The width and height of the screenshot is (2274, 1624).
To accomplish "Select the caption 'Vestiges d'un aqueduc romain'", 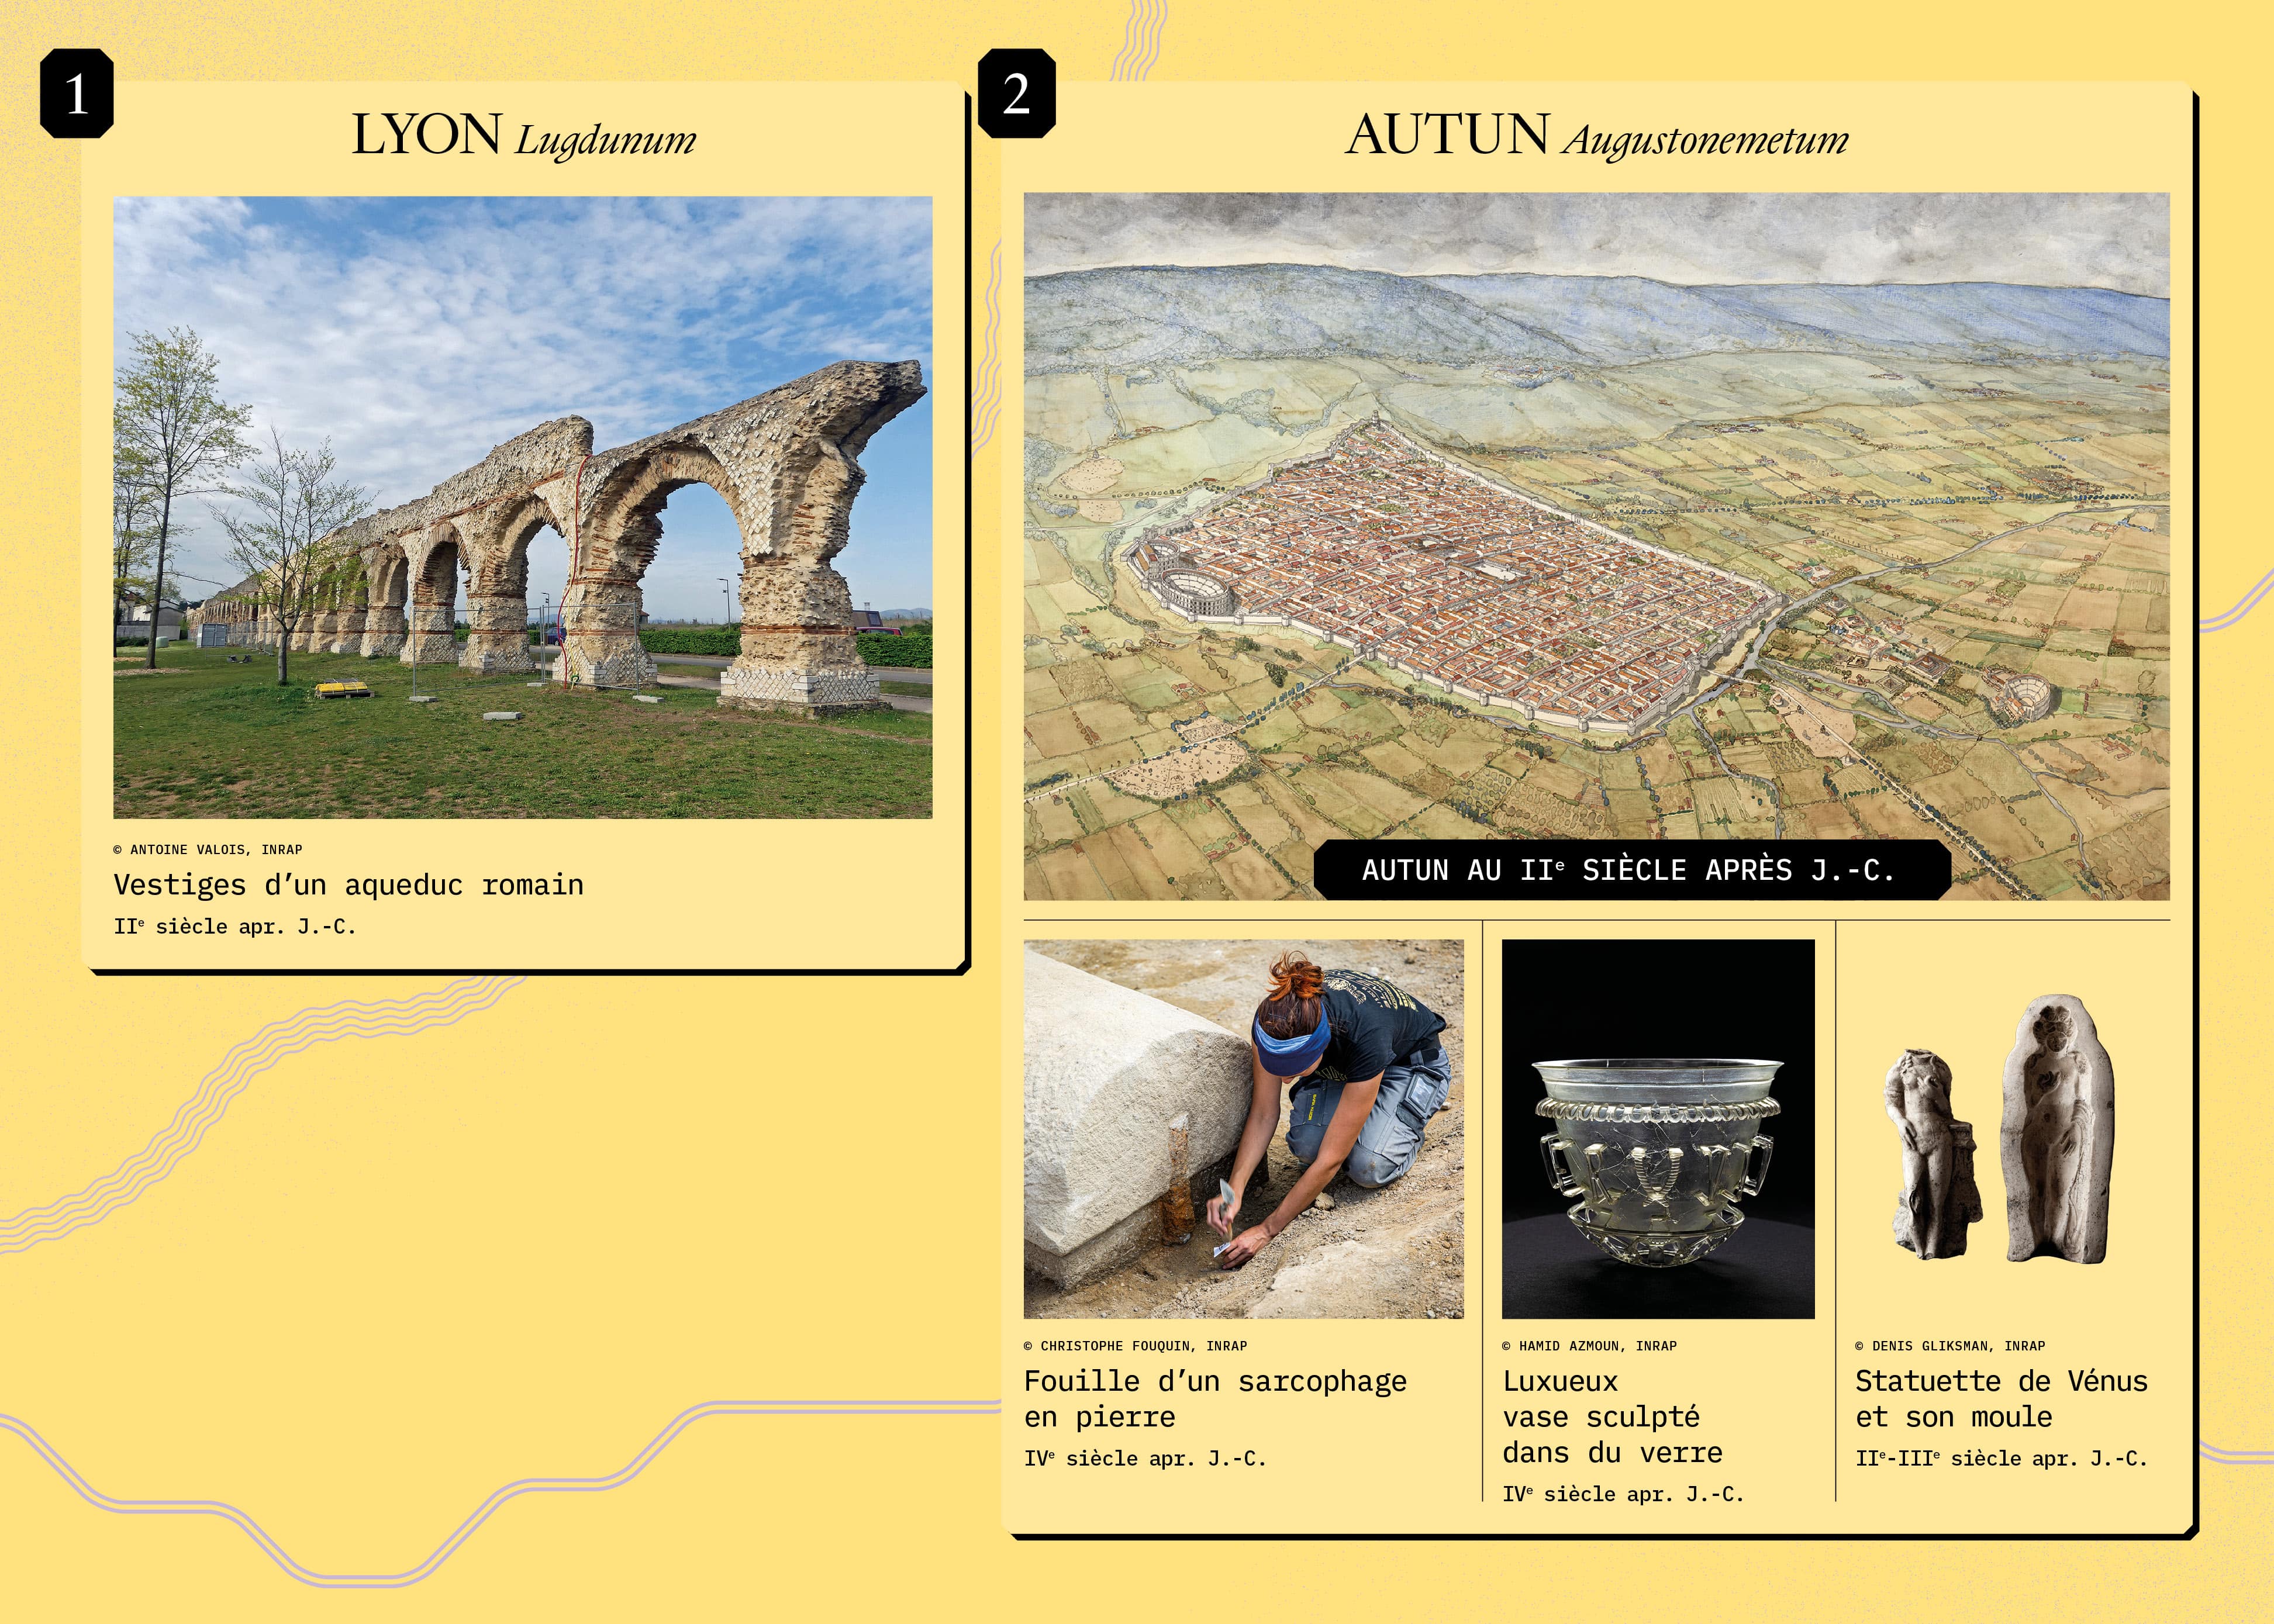I will pos(349,885).
